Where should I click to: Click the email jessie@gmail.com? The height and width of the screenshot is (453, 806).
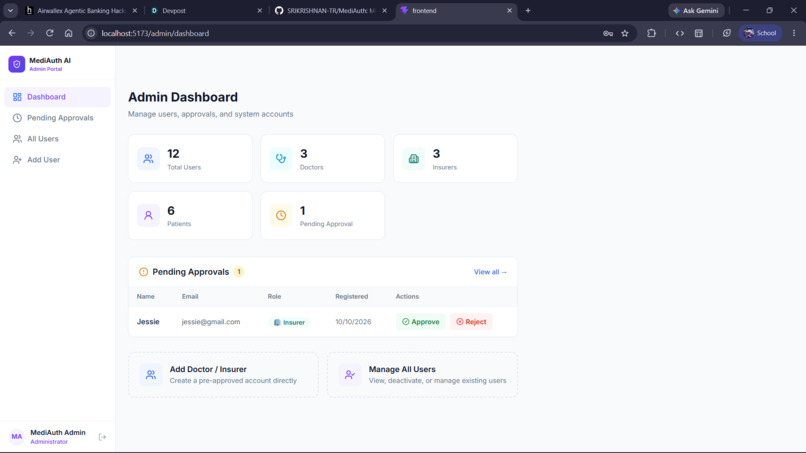(211, 322)
